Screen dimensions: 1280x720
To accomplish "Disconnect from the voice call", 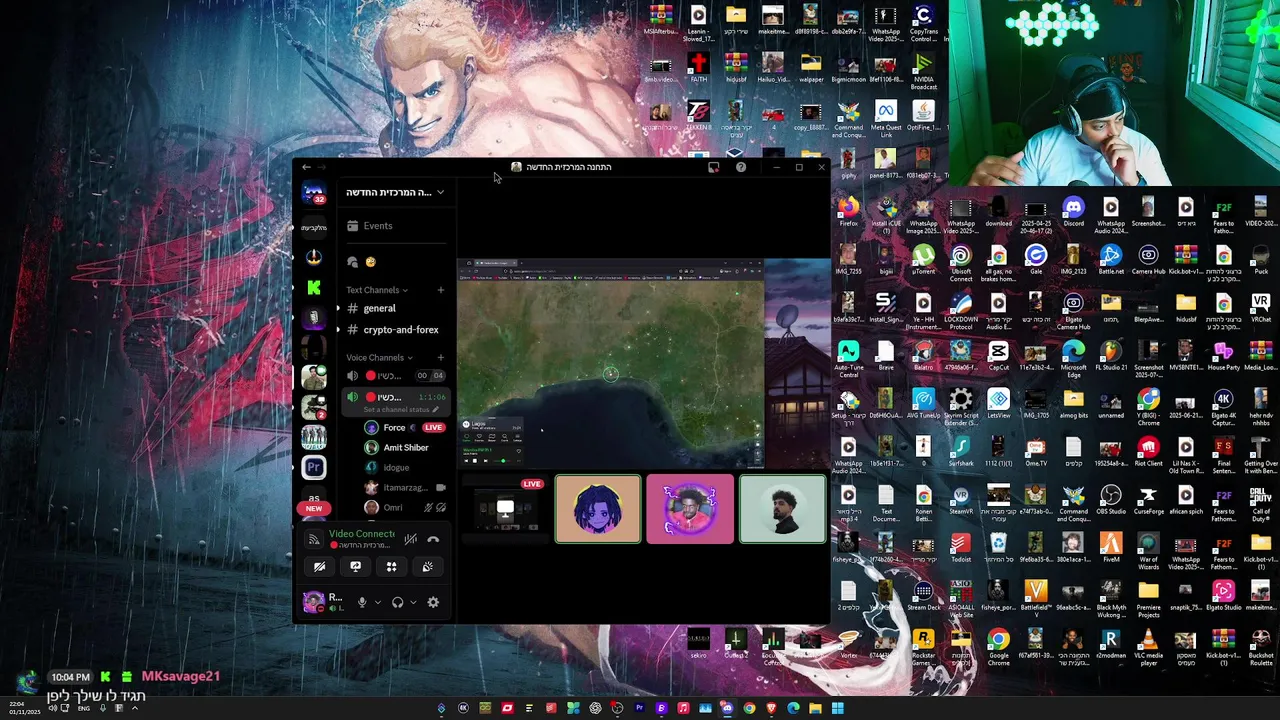I will pyautogui.click(x=433, y=539).
